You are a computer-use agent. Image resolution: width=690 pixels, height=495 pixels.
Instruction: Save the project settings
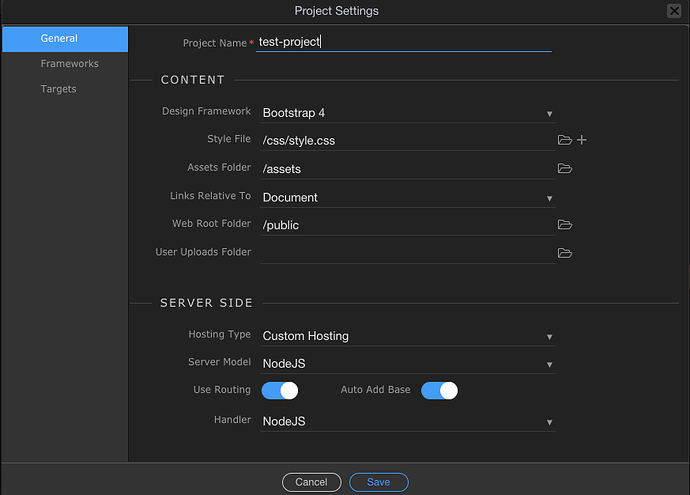pyautogui.click(x=378, y=482)
